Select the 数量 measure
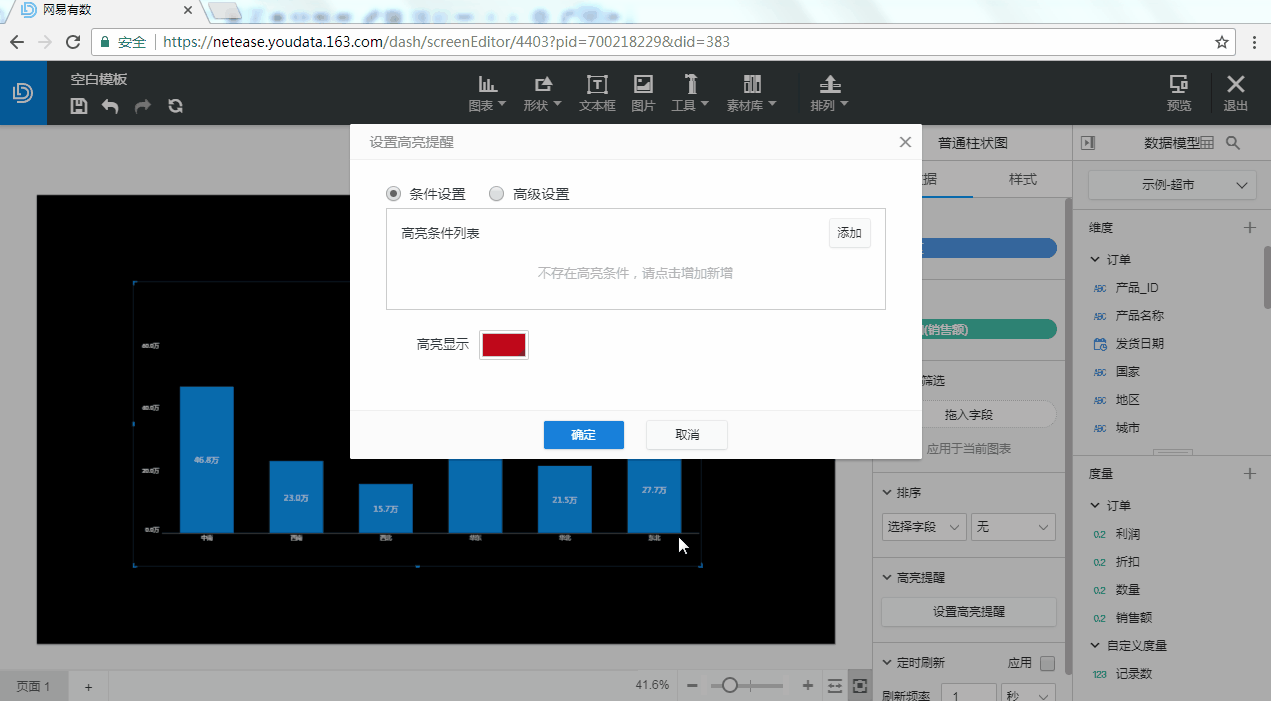1271x701 pixels. [x=1128, y=589]
